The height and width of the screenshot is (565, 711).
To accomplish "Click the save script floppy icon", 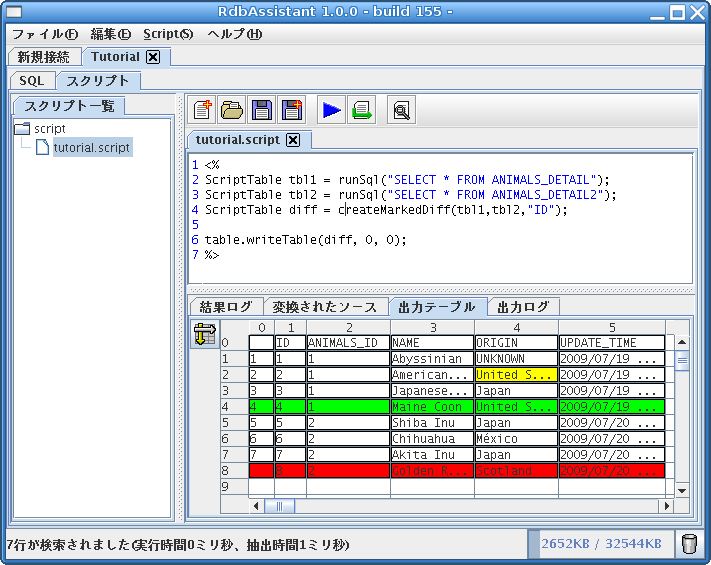I will coord(261,110).
